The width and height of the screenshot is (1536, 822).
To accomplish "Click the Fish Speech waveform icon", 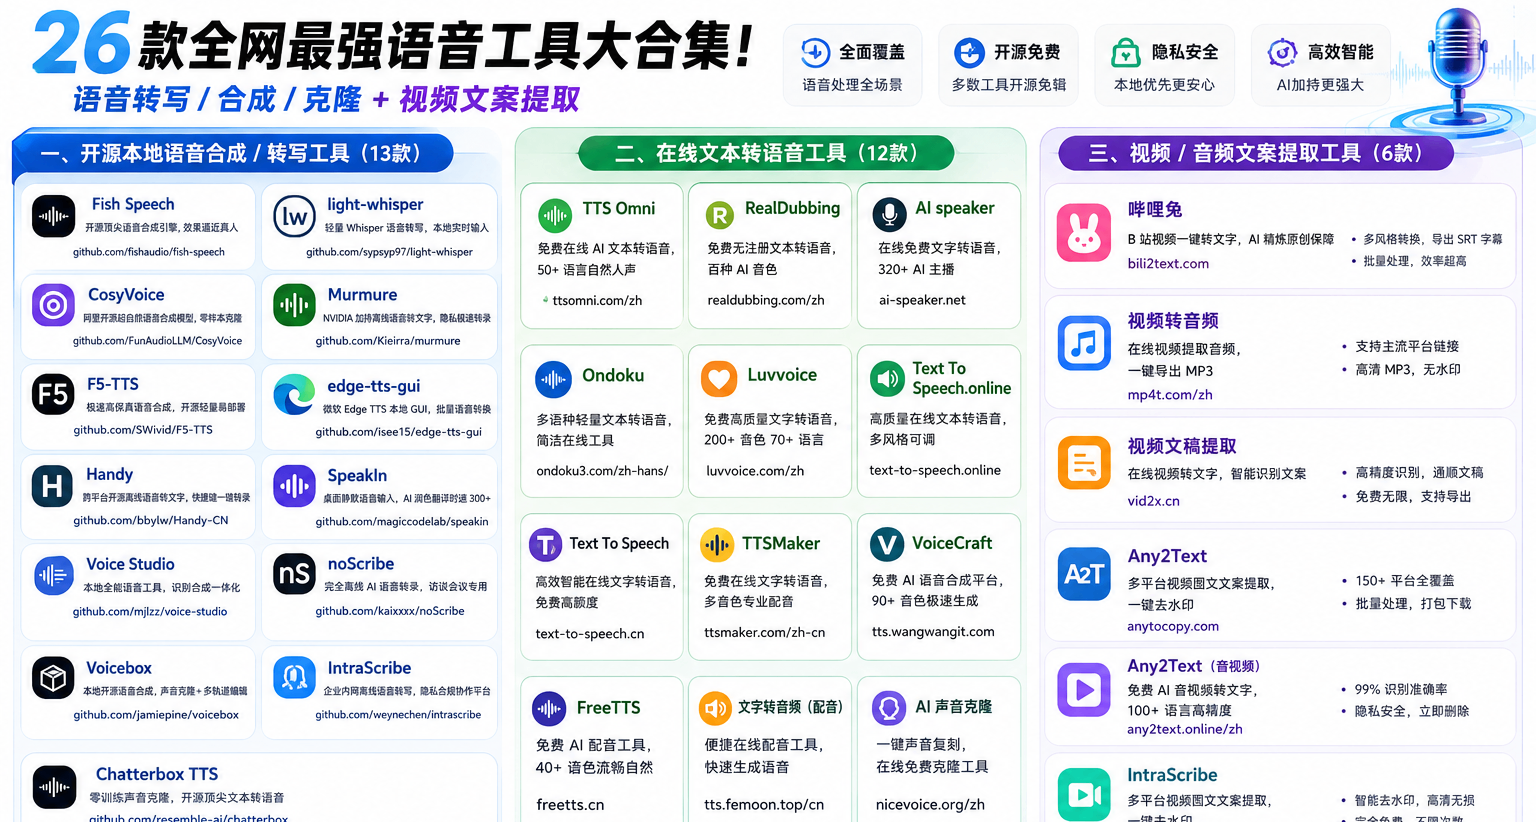I will [53, 216].
